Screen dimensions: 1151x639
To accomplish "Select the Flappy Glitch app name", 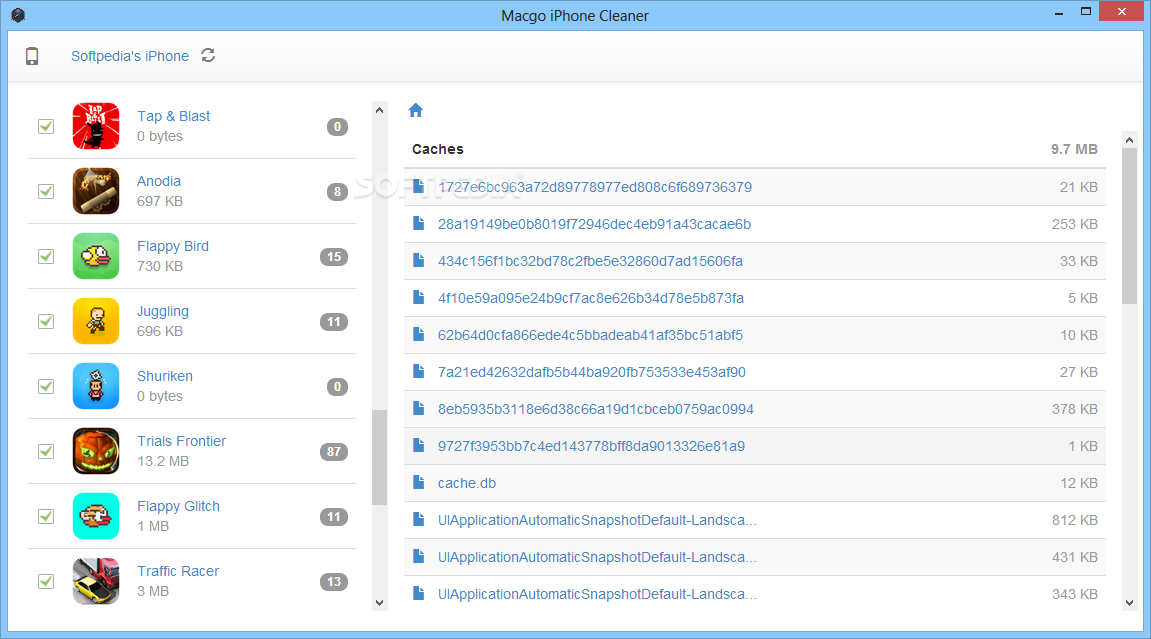I will [x=178, y=506].
